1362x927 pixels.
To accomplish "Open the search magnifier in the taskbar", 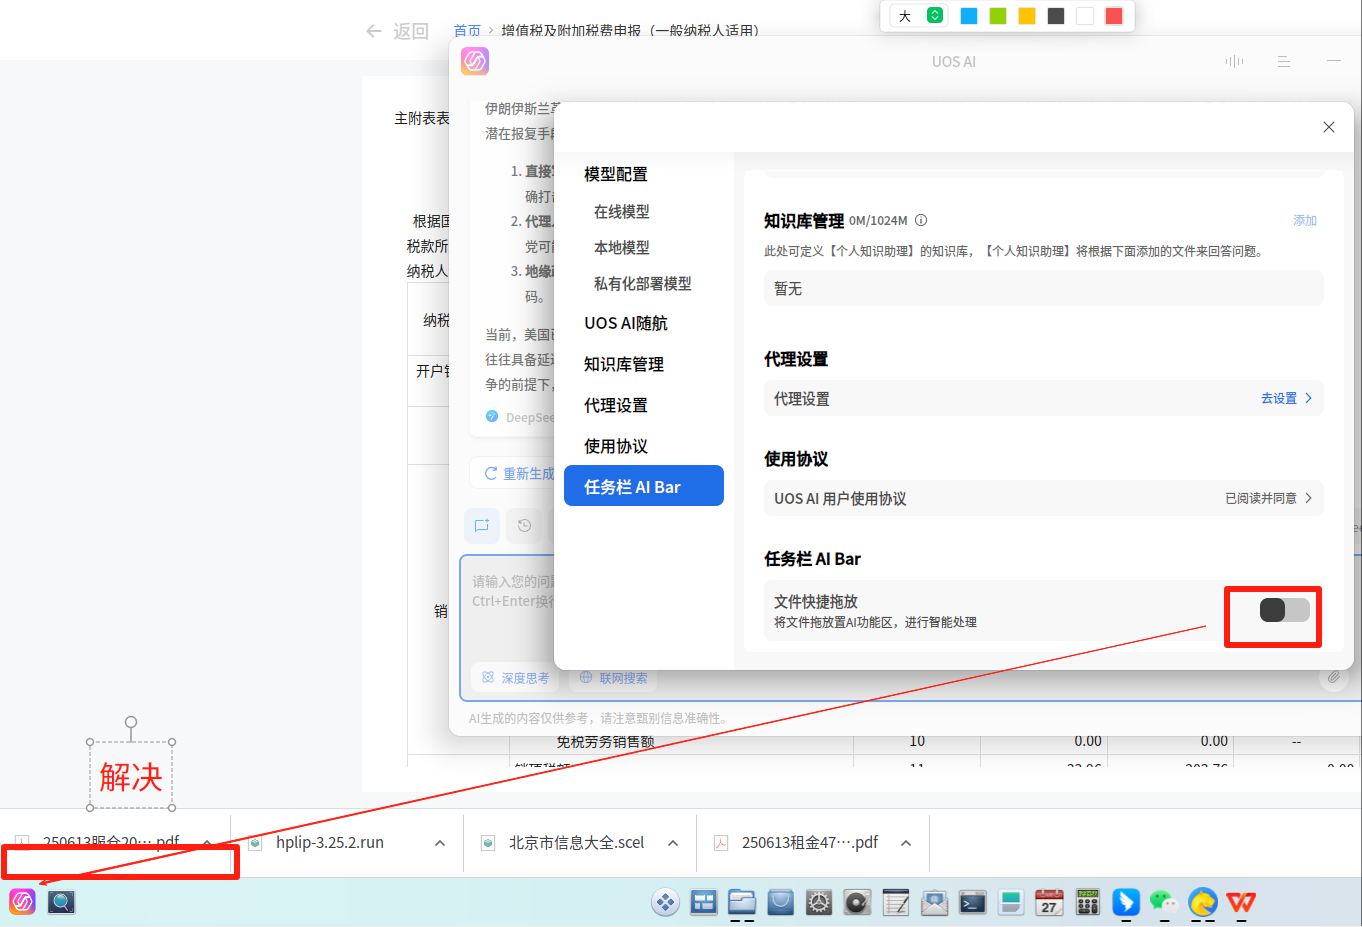I will click(x=61, y=902).
